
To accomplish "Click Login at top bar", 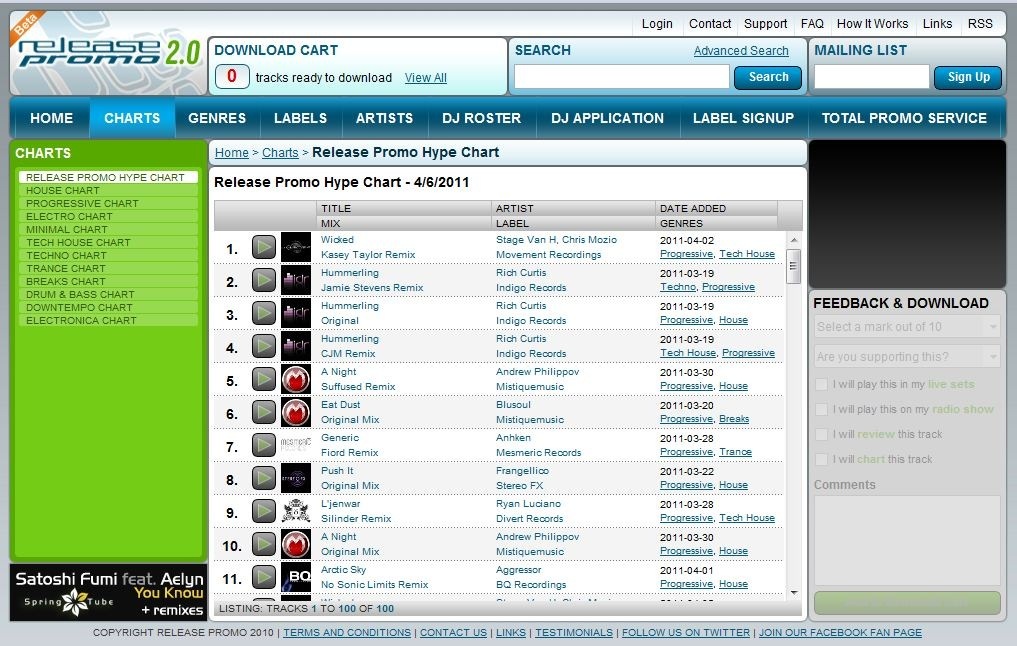I will point(657,24).
